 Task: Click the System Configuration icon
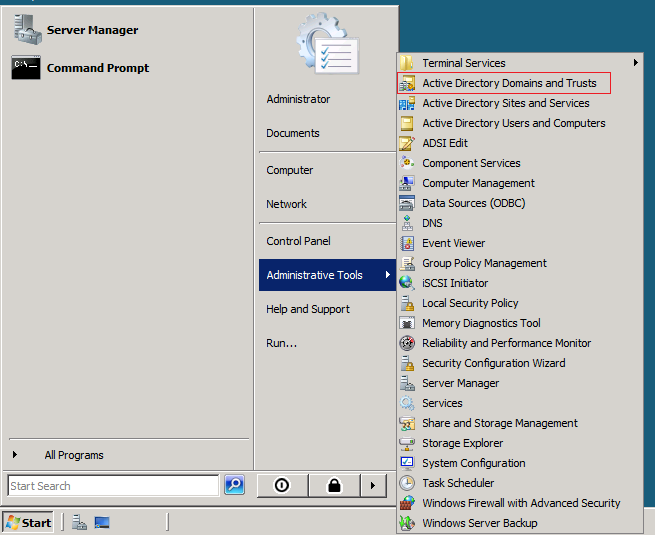(x=407, y=463)
